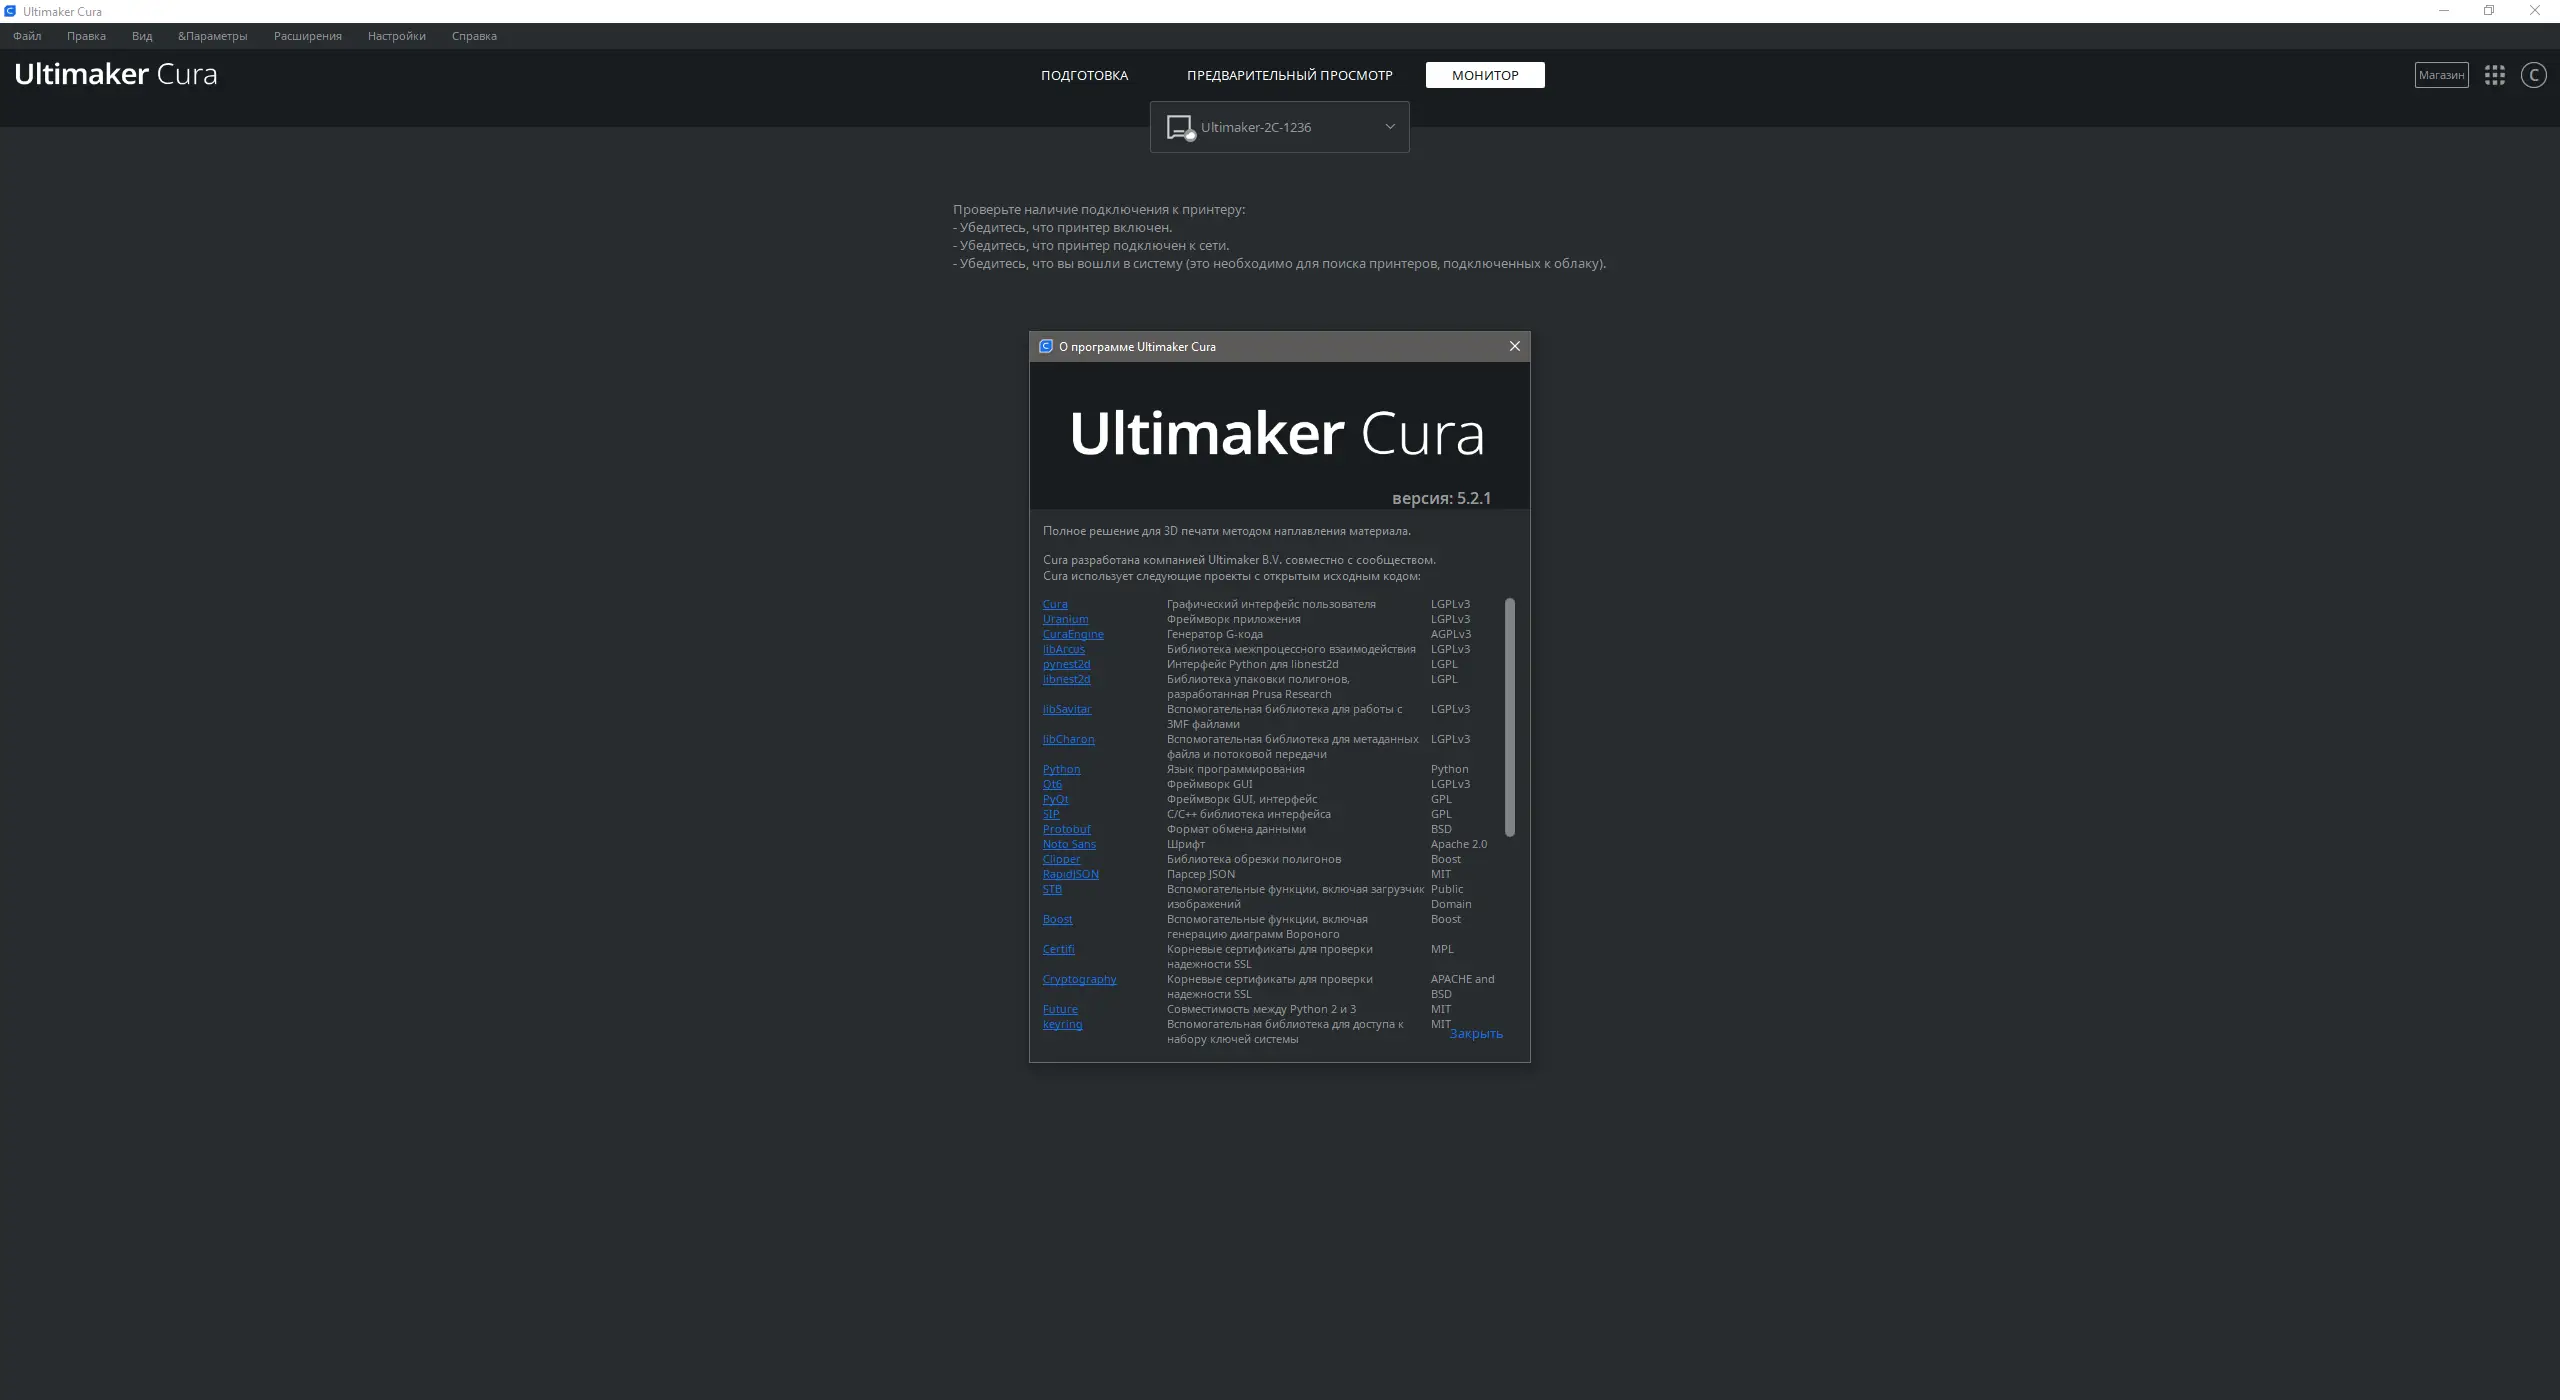Open the Расширения menu
This screenshot has width=2560, height=1400.
click(307, 36)
